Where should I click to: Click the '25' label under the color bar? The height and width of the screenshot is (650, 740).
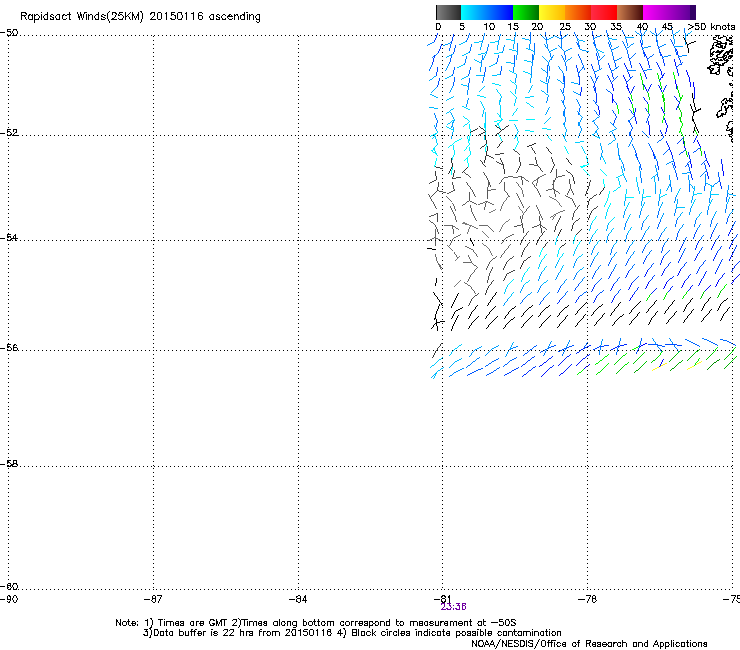565,27
